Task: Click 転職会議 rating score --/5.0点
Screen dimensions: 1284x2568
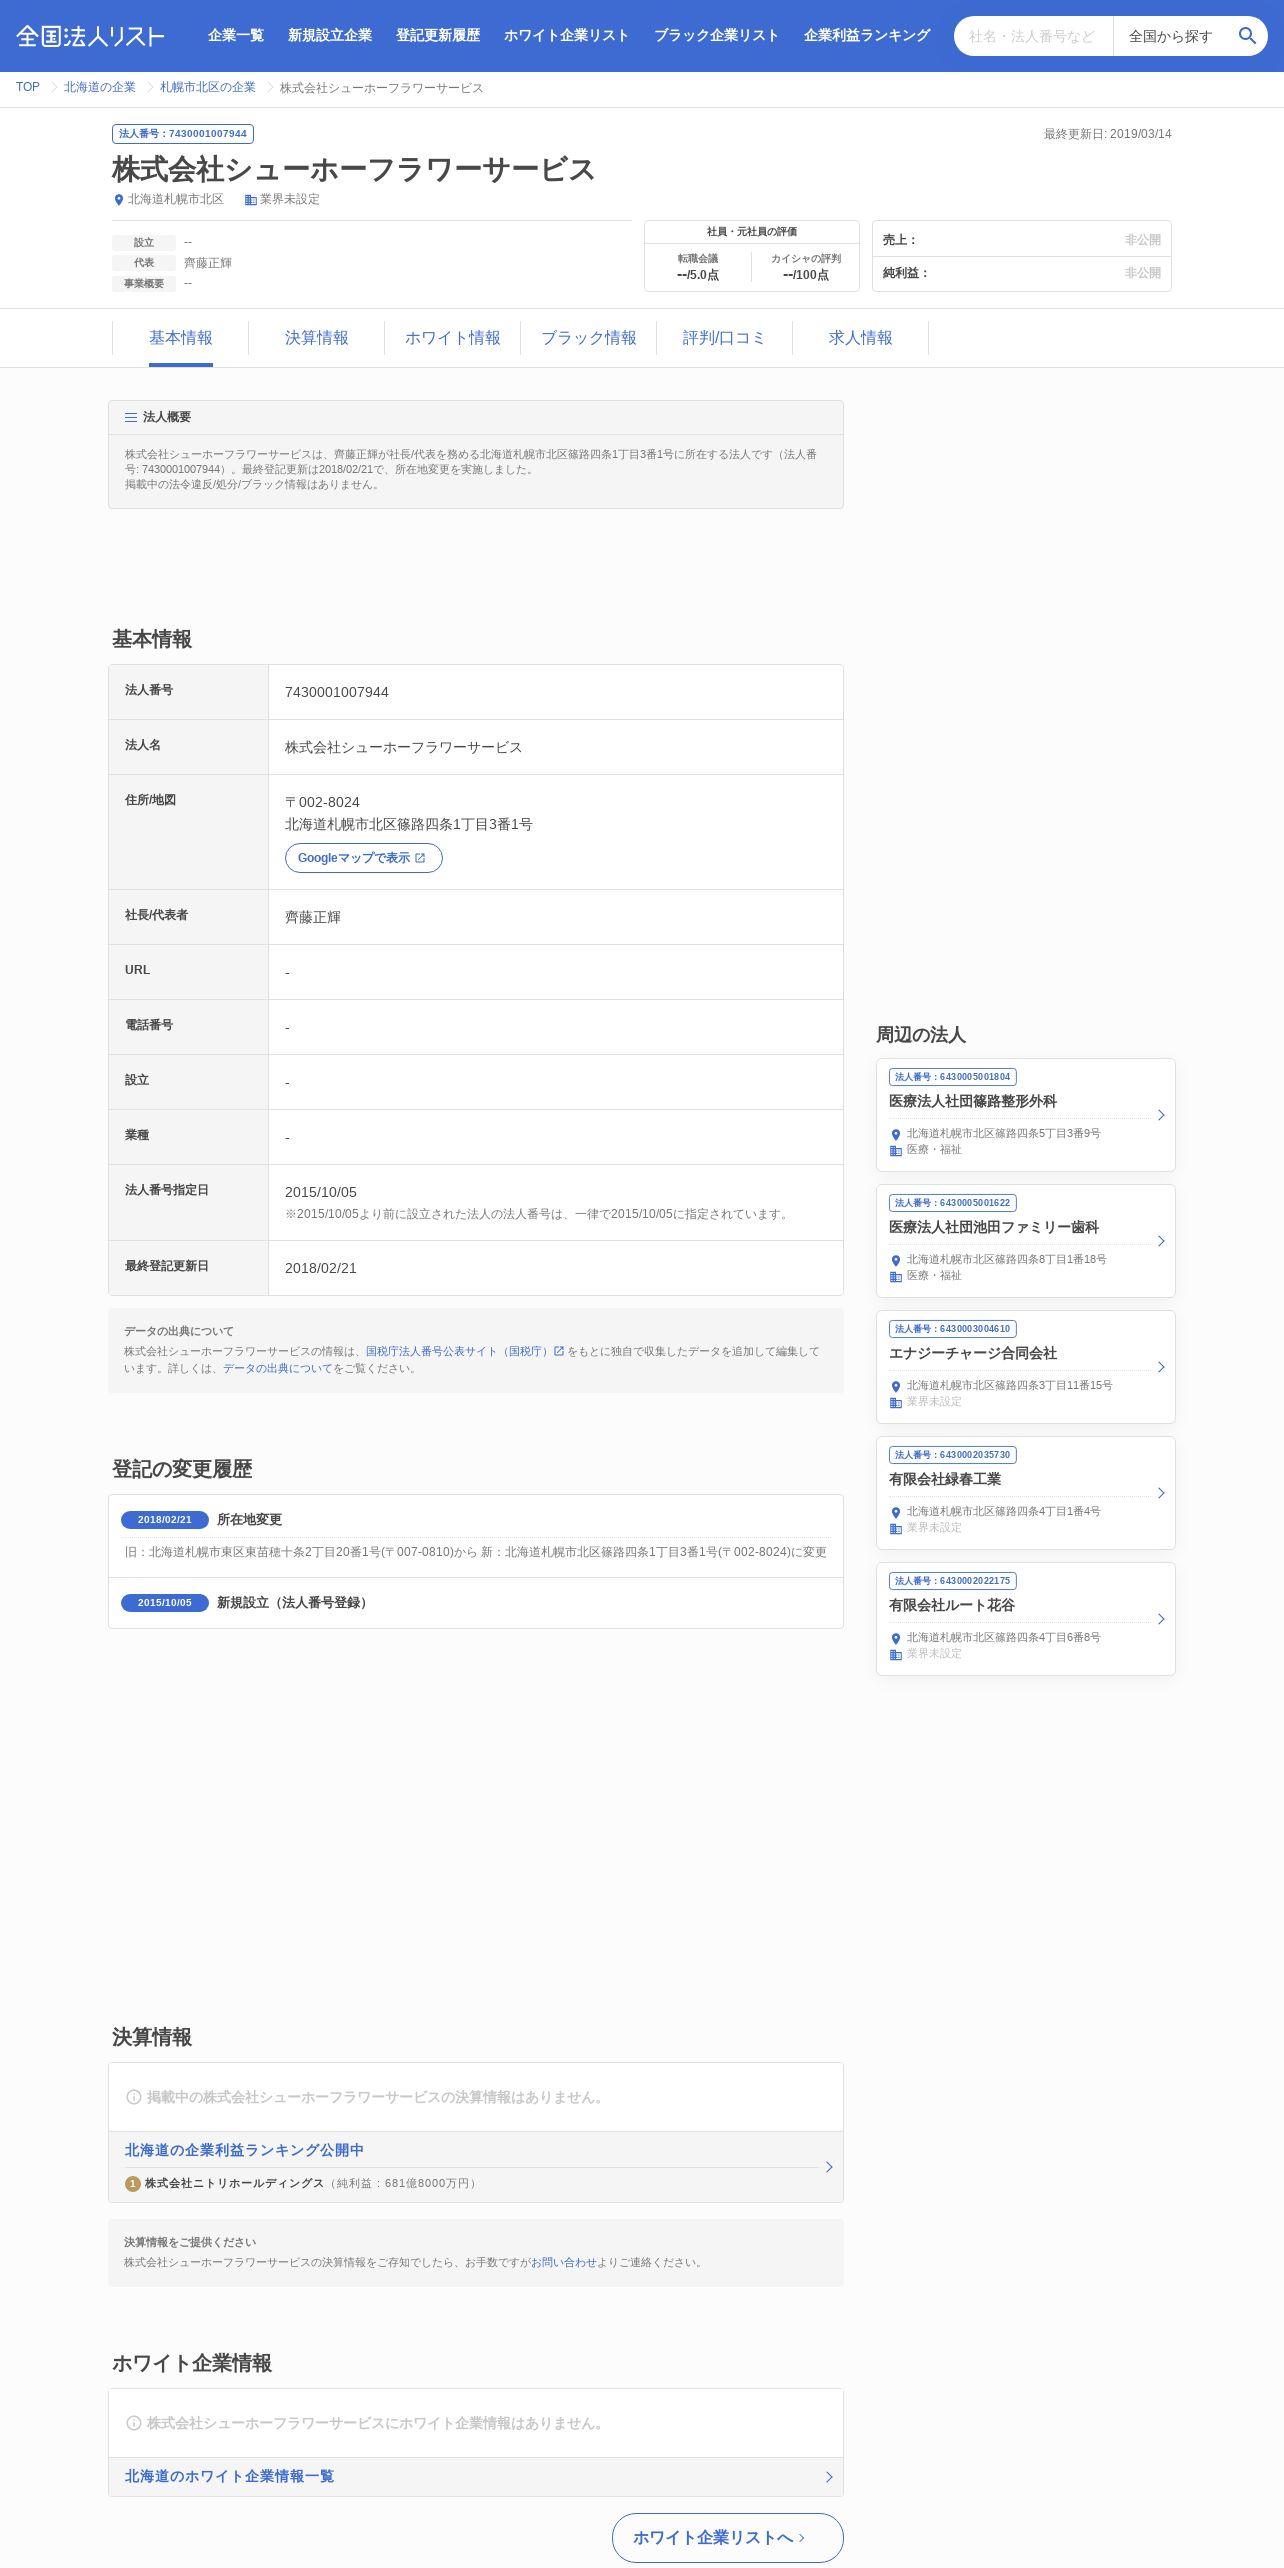Action: [x=698, y=275]
